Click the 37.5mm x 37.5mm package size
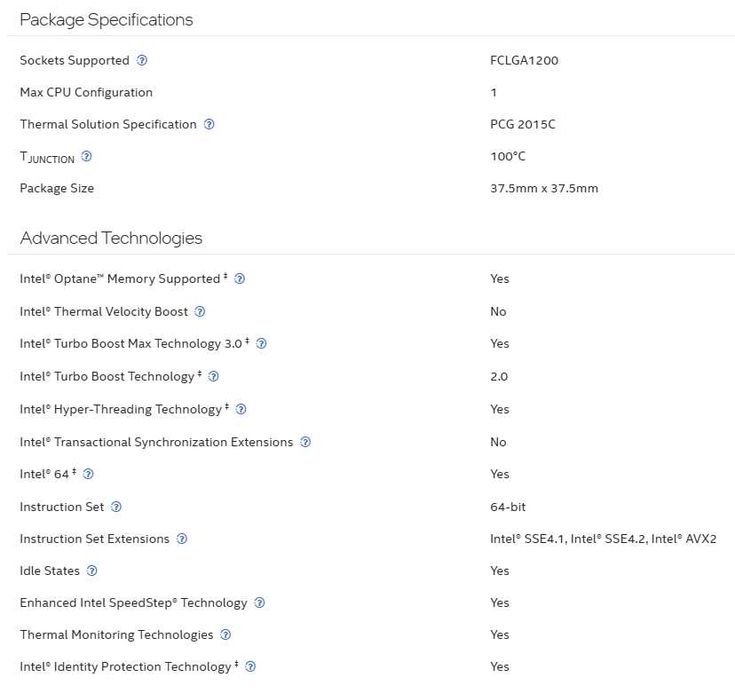This screenshot has width=735, height=699. [544, 188]
